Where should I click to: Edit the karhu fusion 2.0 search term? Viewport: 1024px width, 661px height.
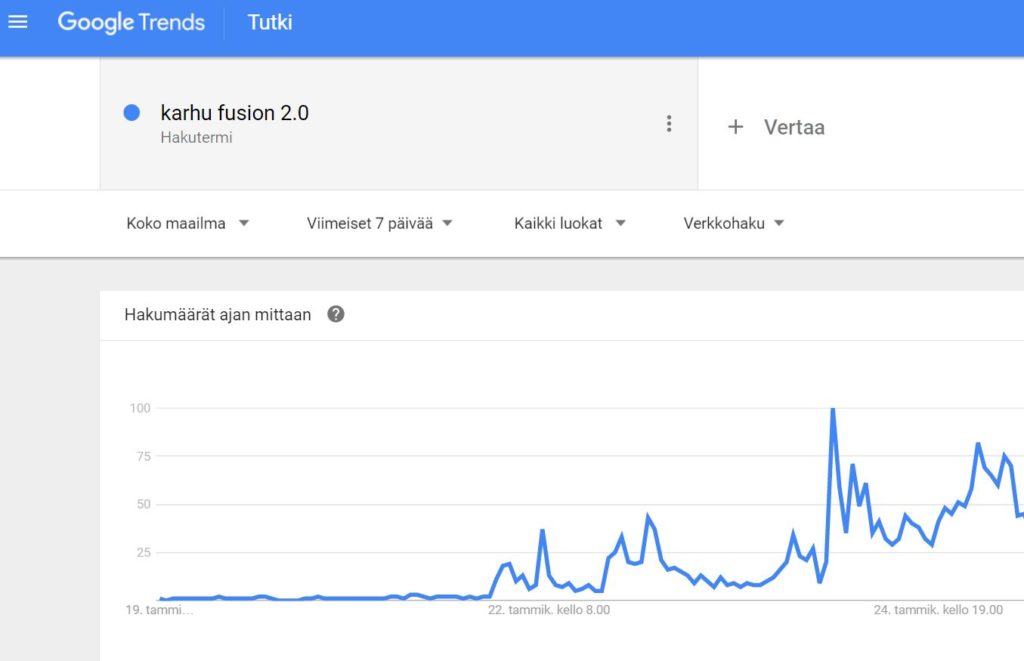click(234, 113)
